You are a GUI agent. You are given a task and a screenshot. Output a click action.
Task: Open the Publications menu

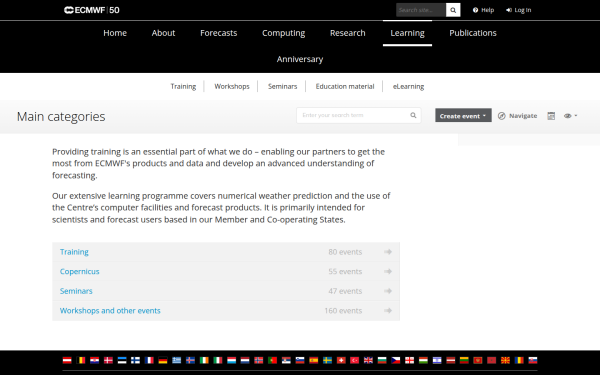(473, 33)
